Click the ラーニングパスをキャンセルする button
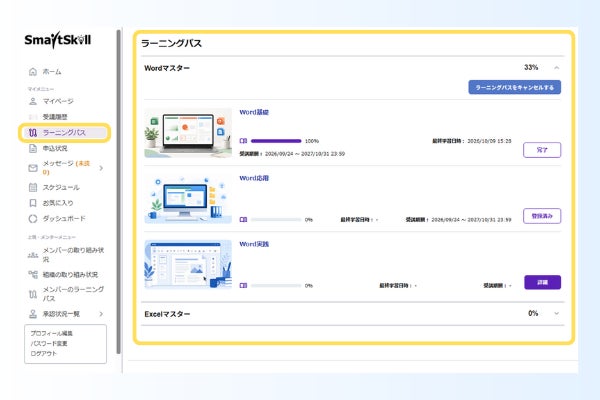 pyautogui.click(x=514, y=87)
